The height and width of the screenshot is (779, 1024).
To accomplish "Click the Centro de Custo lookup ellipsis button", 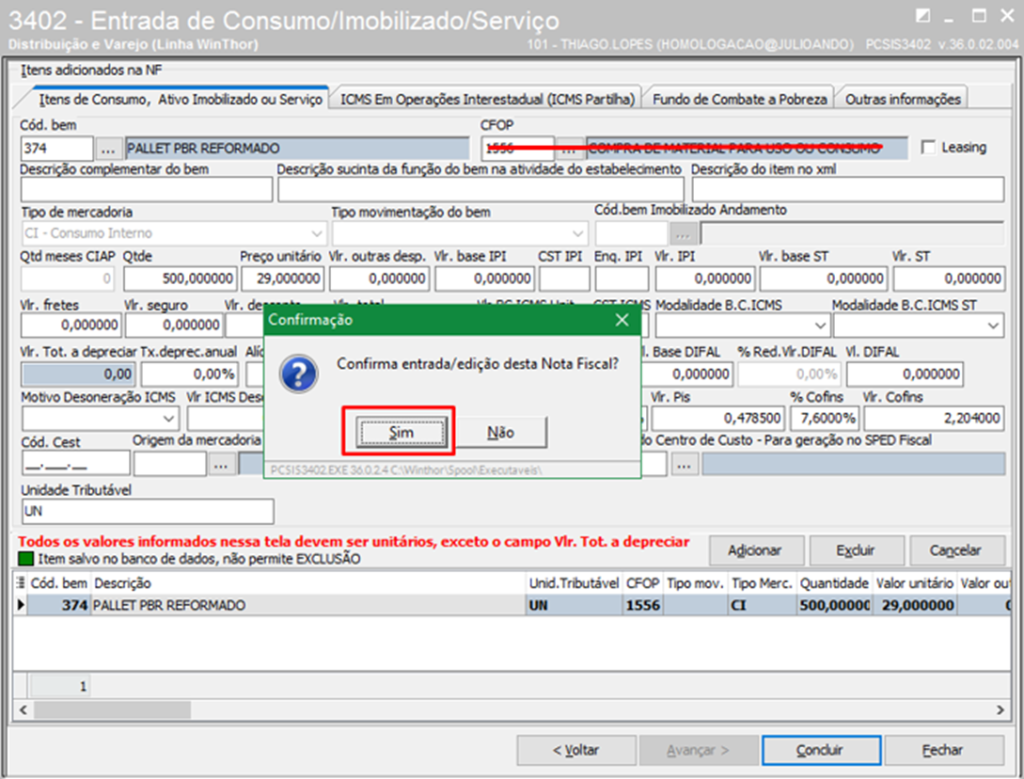I will pos(684,463).
